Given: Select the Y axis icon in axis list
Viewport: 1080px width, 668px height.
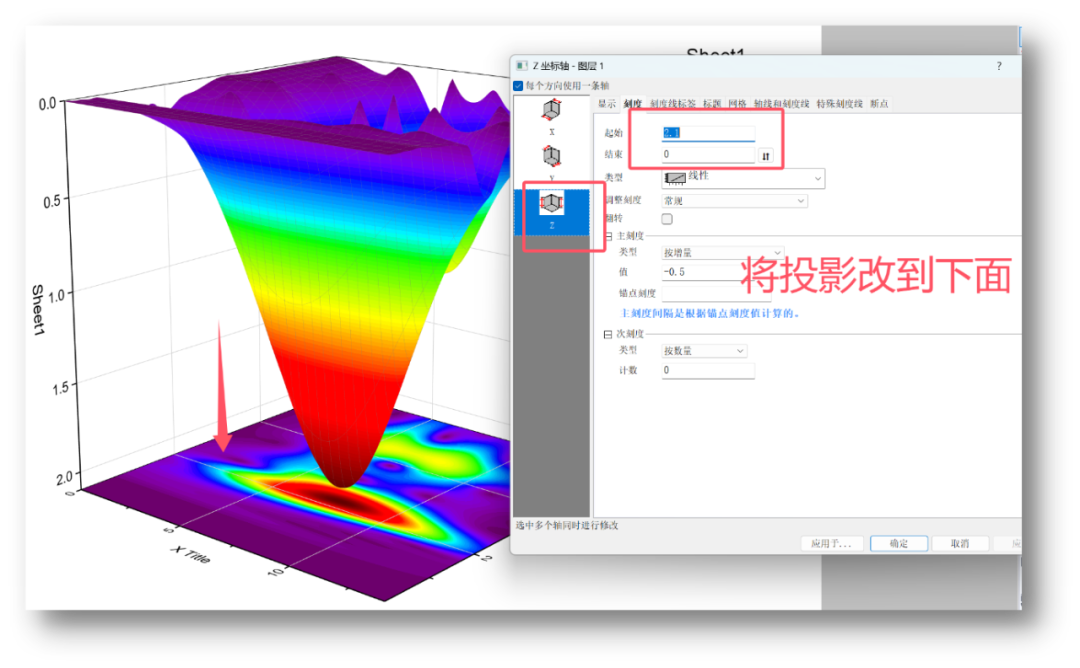Looking at the screenshot, I should coord(551,156).
